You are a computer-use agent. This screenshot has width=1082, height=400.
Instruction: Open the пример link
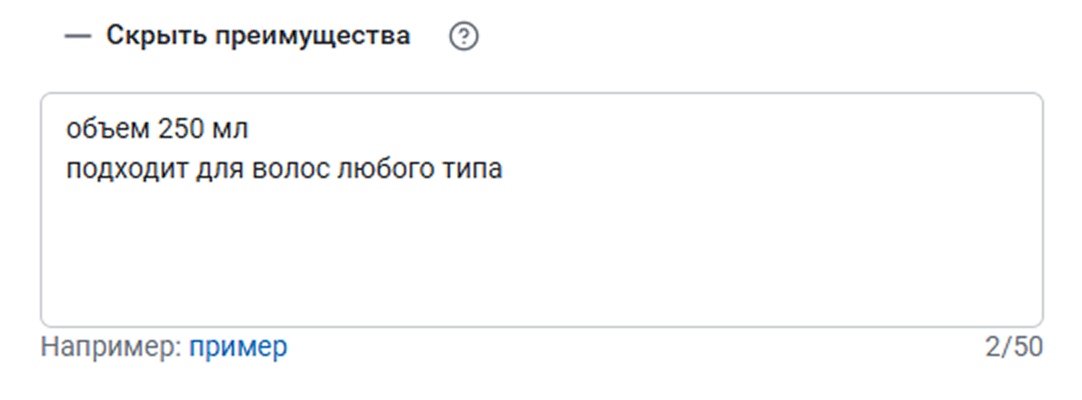(x=238, y=347)
